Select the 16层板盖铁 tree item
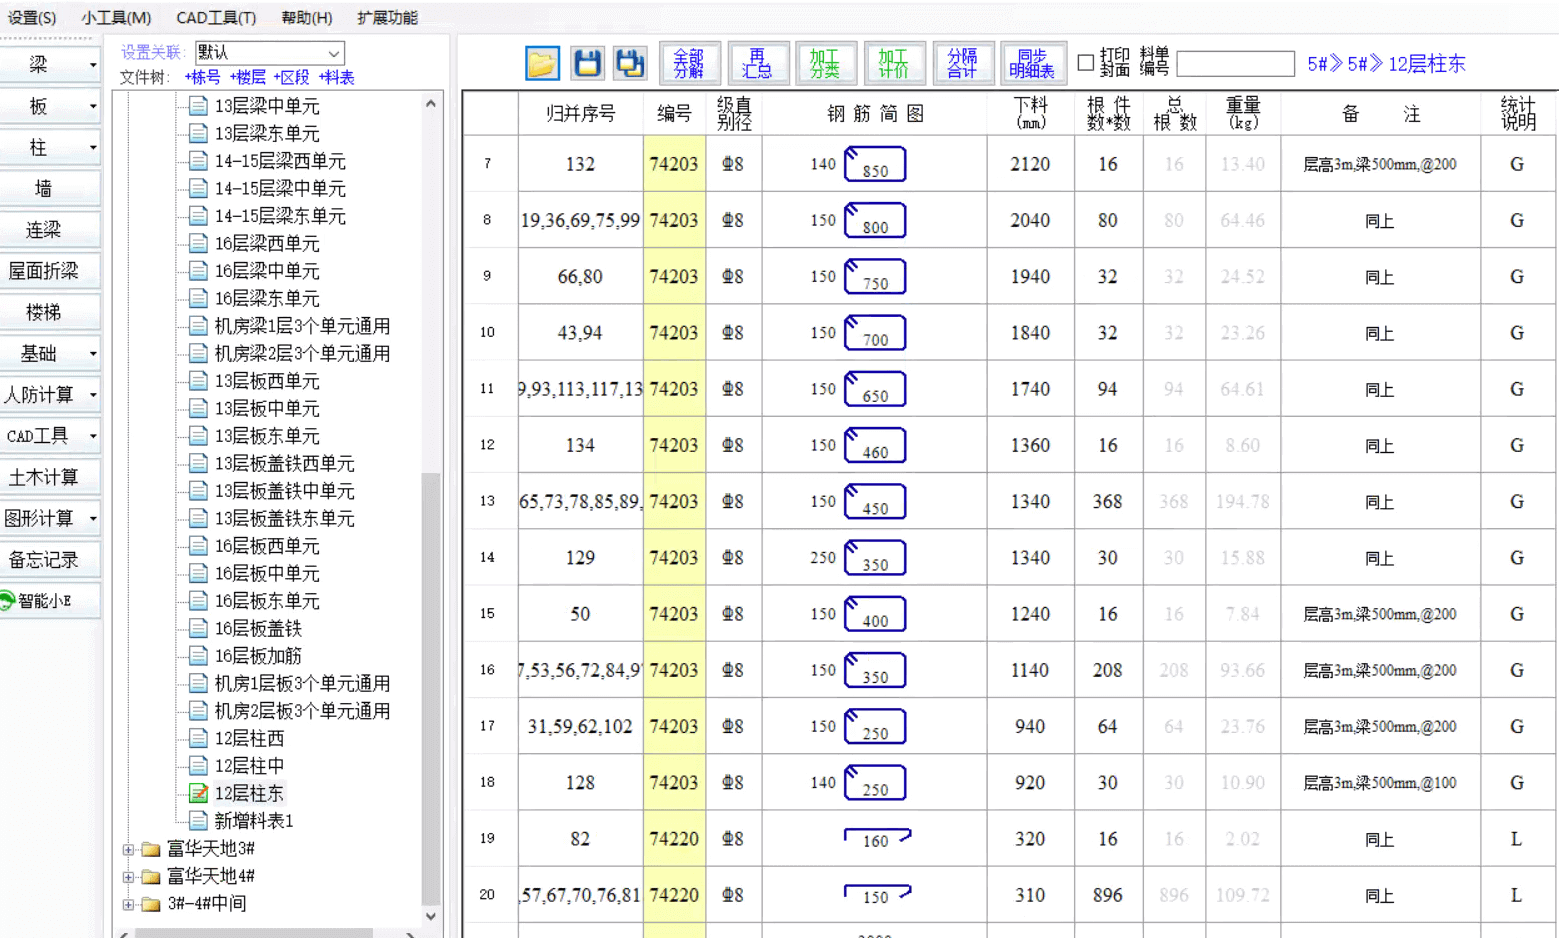 click(x=258, y=628)
